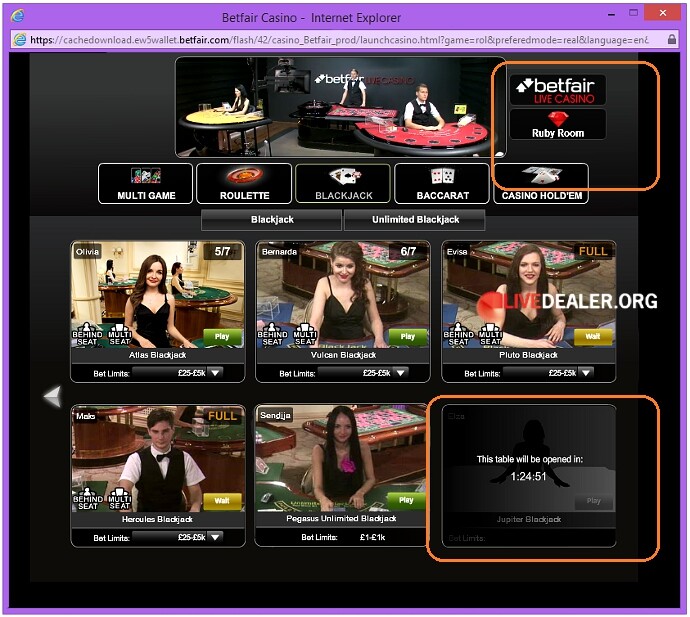The image size is (690, 617).
Task: Switch to the Unlimited Blackjack sub-tab
Action: pyautogui.click(x=415, y=220)
